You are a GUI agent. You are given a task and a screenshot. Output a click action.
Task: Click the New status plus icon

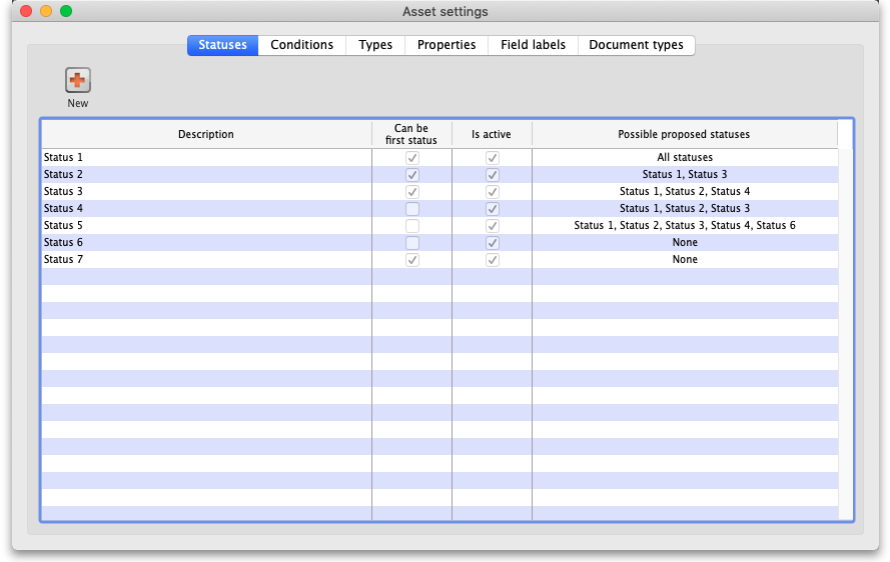click(78, 81)
